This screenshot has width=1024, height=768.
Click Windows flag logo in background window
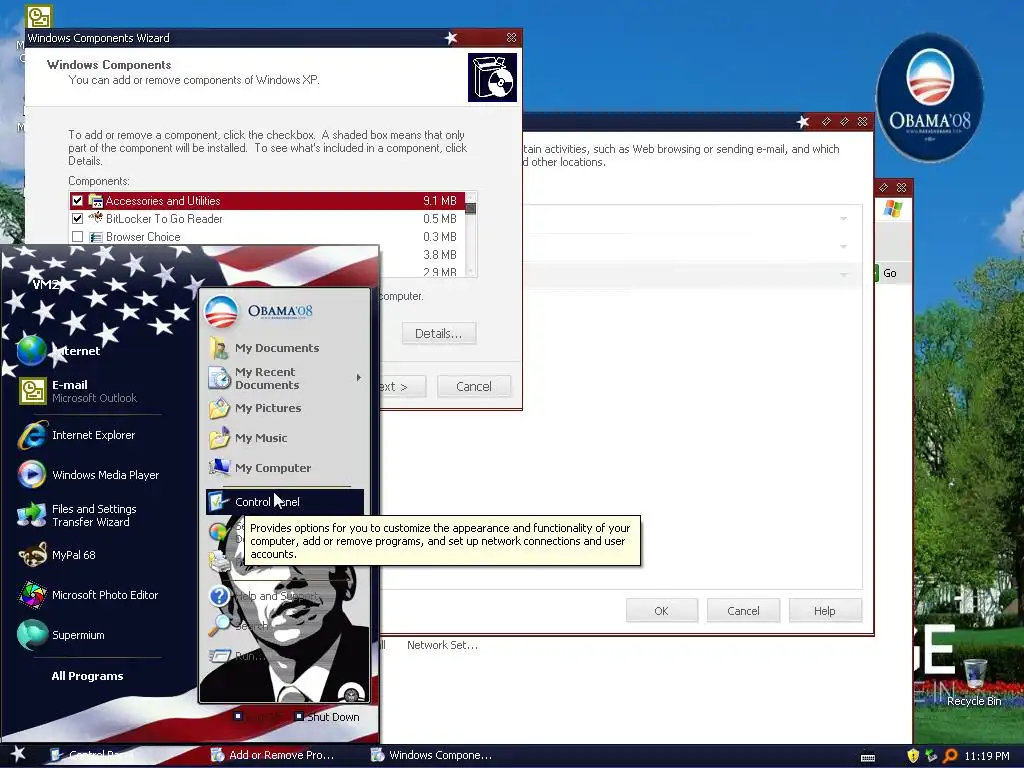click(x=892, y=209)
